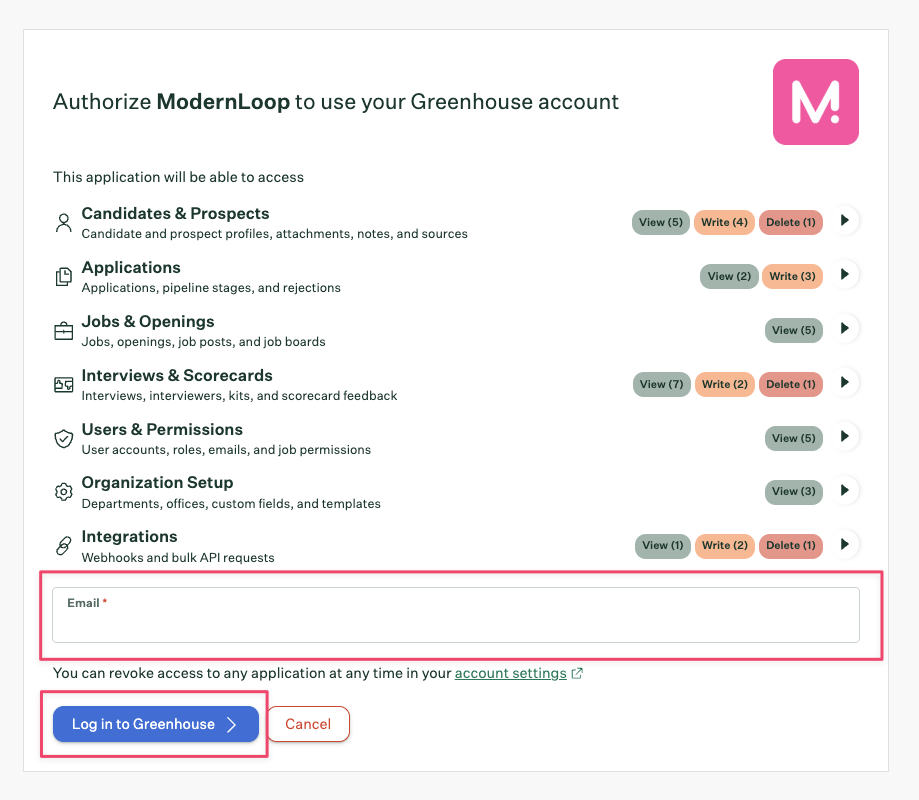Click the Users & Permissions shield icon
Viewport: 919px width, 800px height.
[63, 438]
